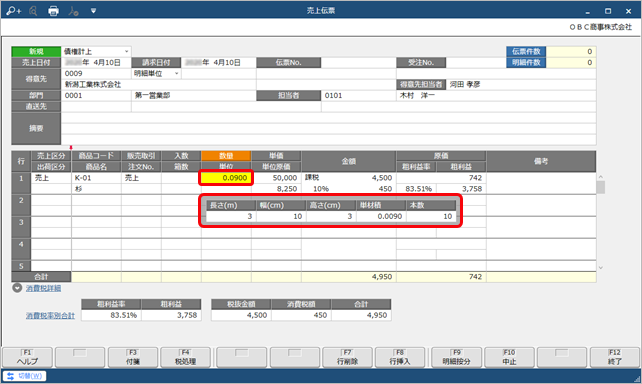Click the F4 税処理 button
The height and width of the screenshot is (384, 642).
pos(185,357)
